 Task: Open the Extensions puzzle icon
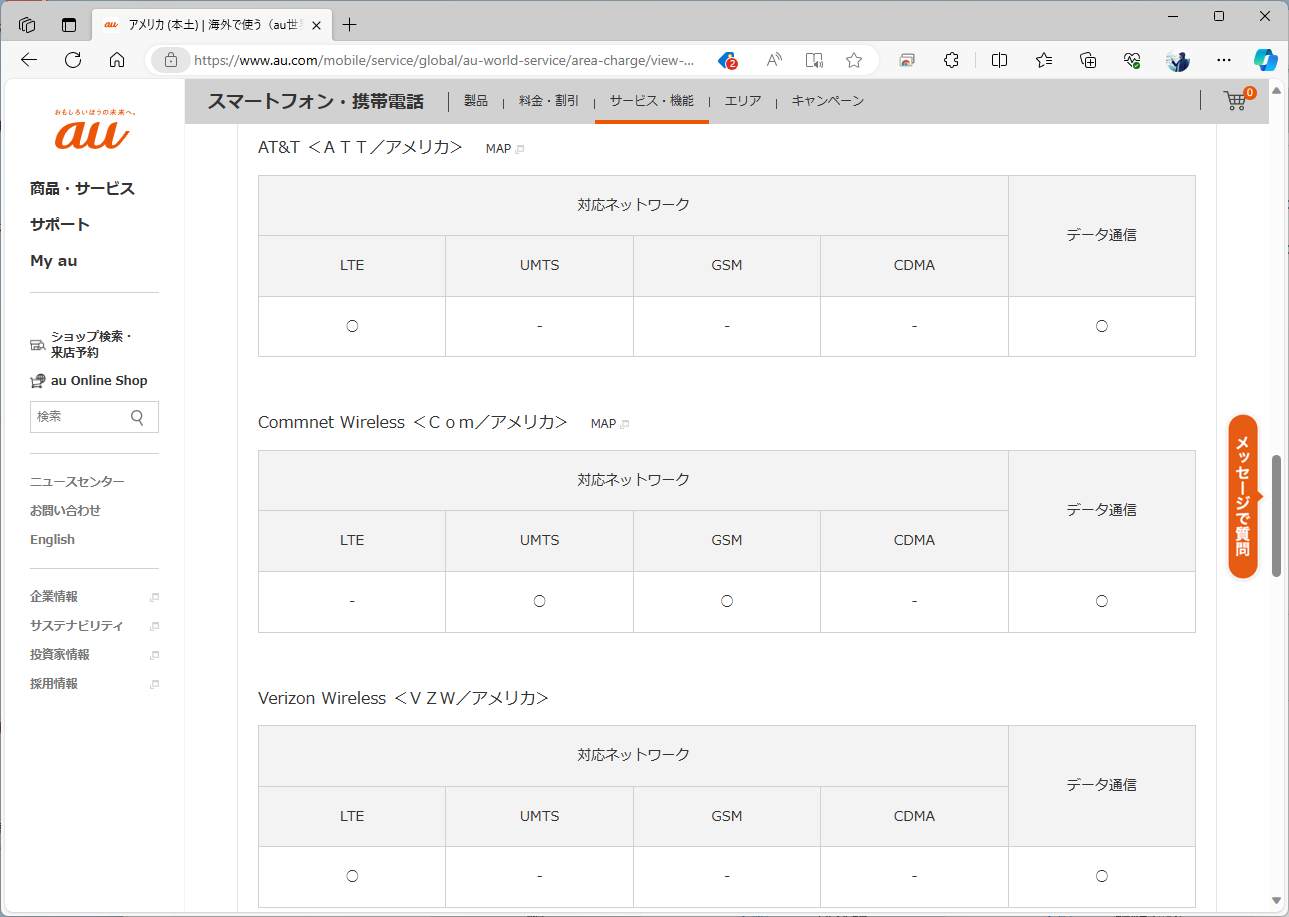click(951, 60)
